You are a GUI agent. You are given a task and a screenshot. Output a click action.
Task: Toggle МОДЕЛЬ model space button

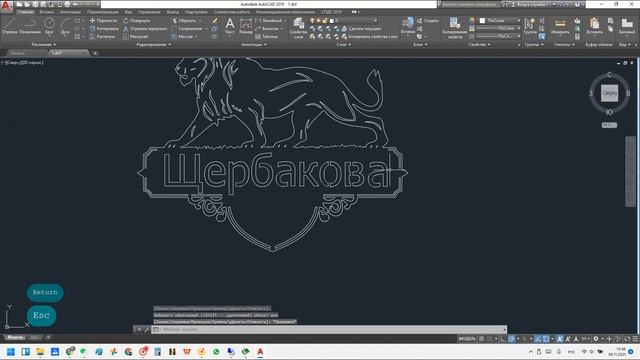[467, 339]
